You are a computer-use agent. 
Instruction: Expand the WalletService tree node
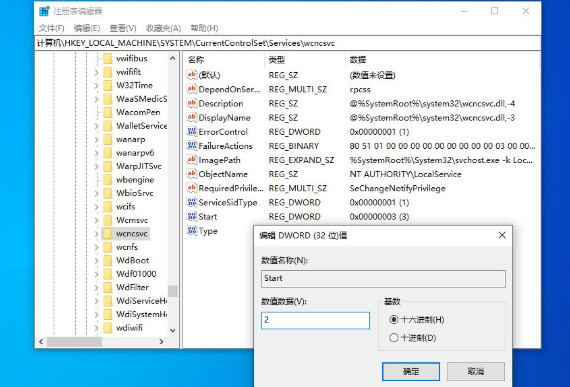point(96,126)
